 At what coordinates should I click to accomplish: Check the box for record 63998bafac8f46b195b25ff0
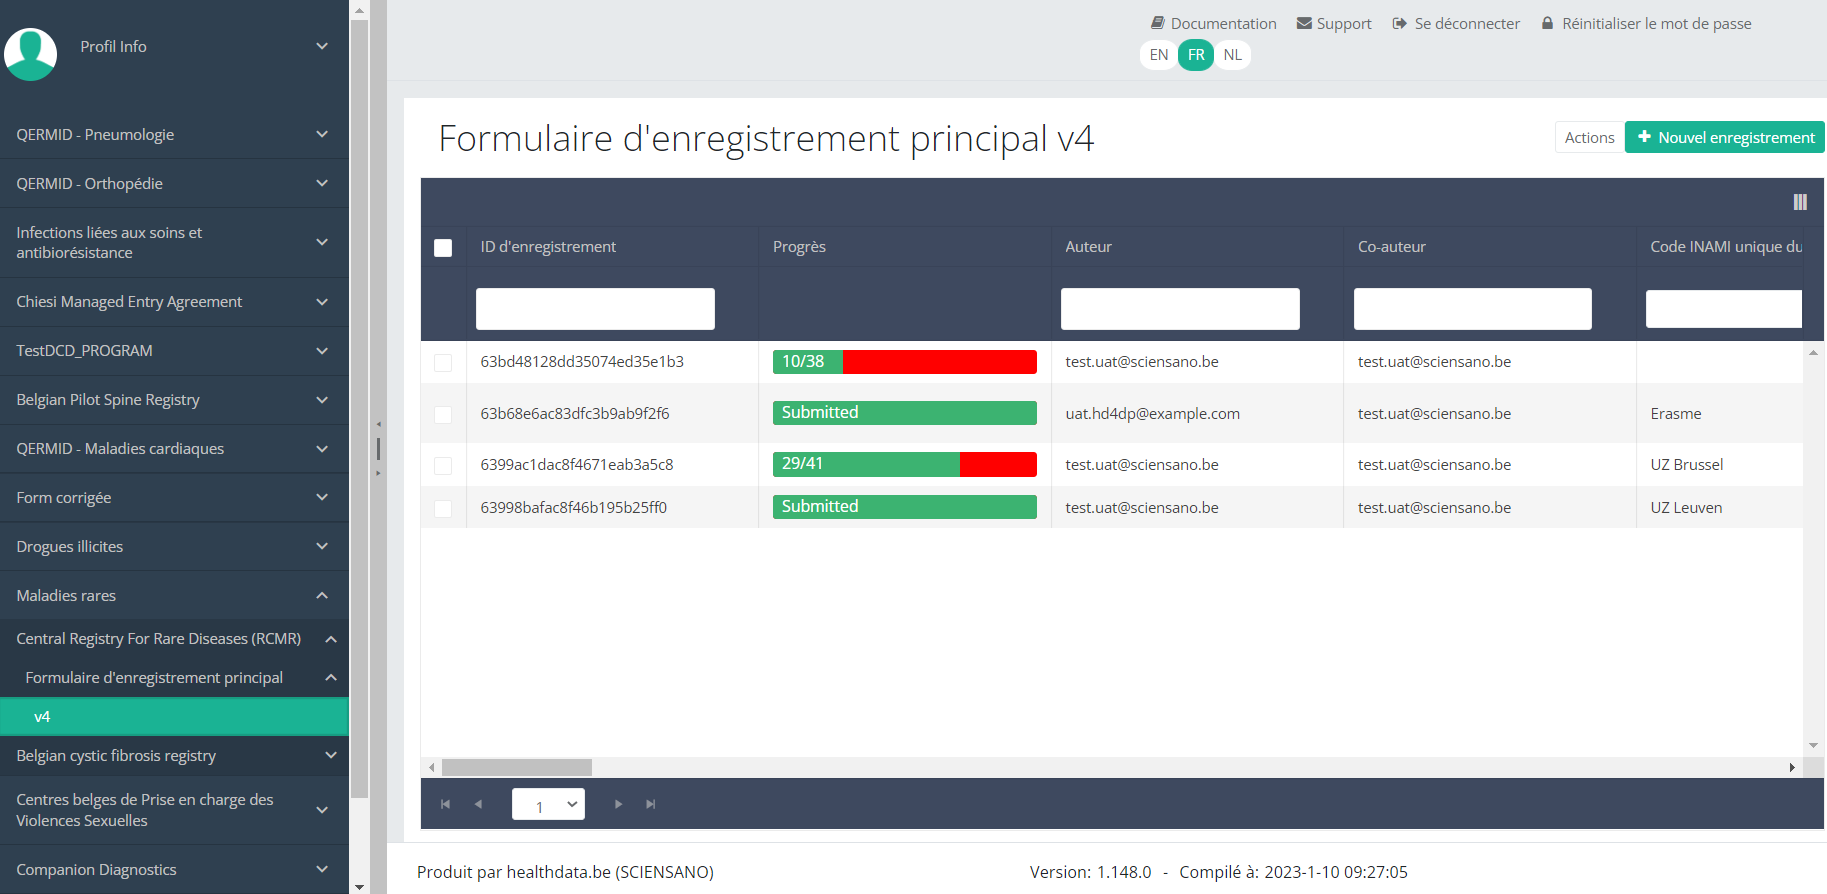pos(443,509)
